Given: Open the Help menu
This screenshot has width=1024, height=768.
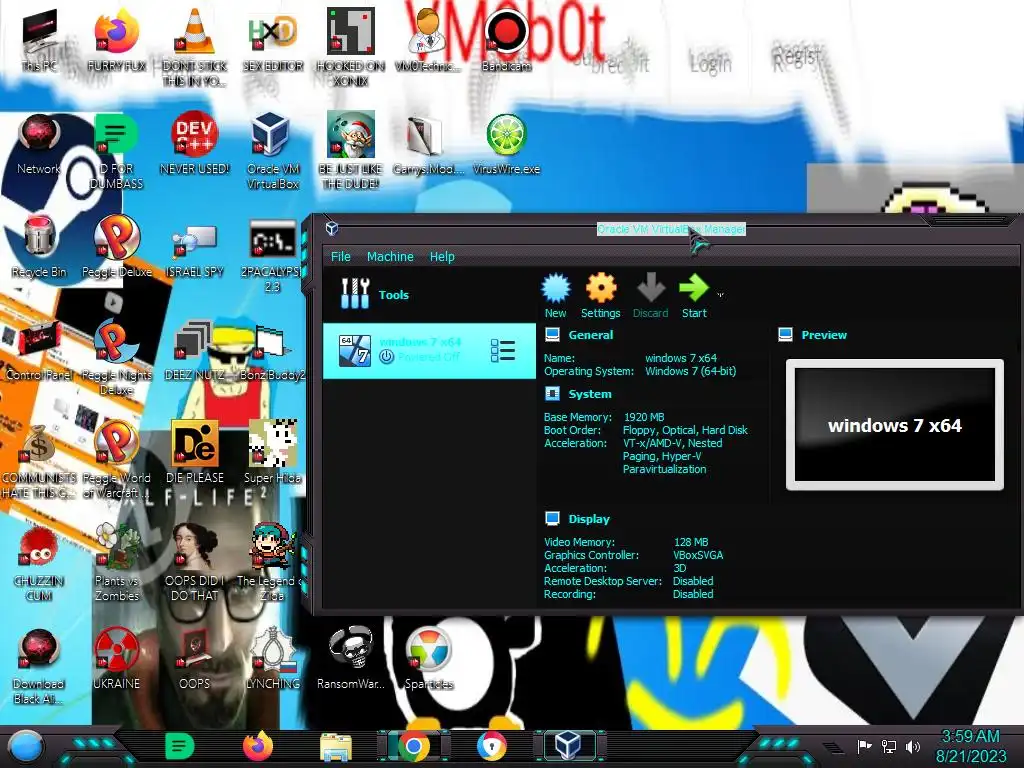Looking at the screenshot, I should pos(442,257).
